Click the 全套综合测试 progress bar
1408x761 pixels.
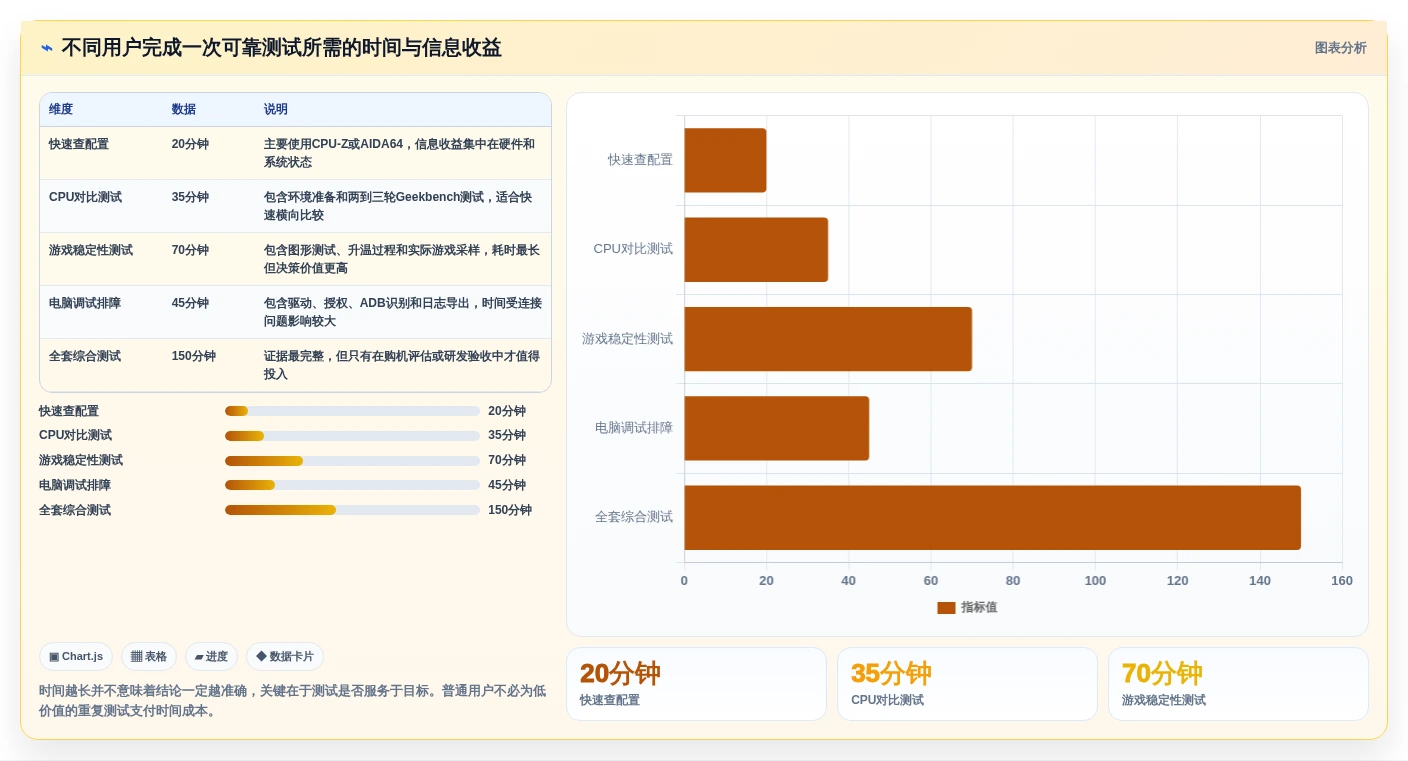point(352,510)
